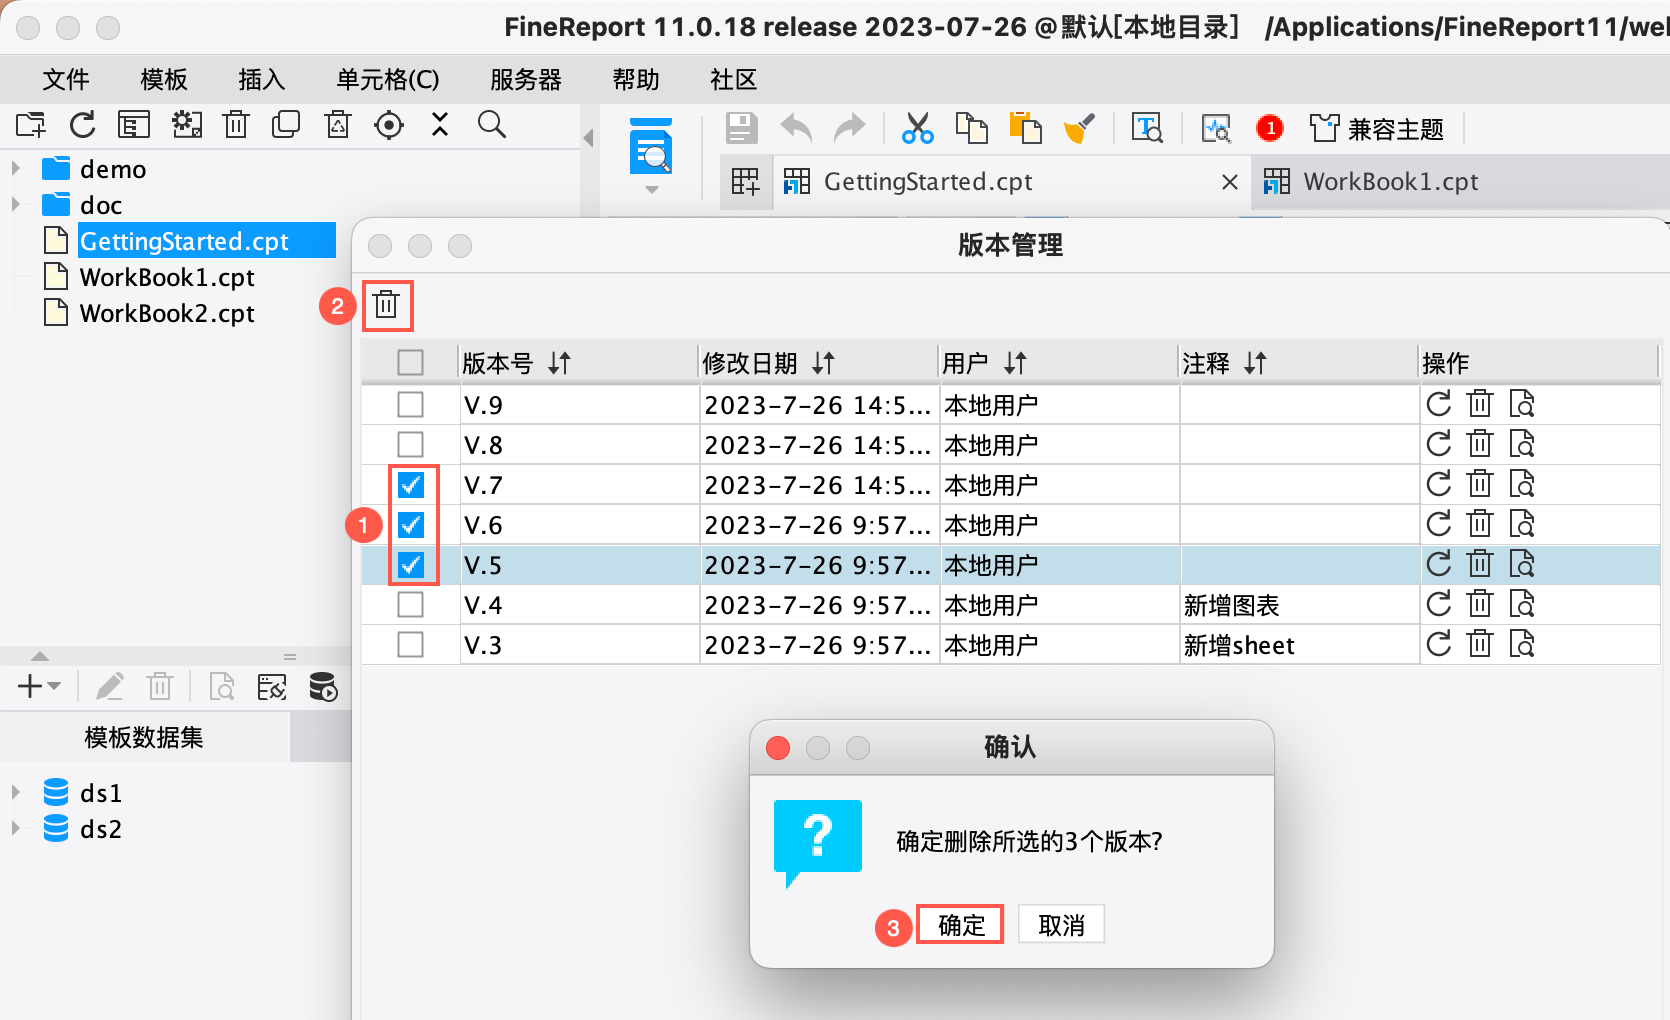Check the V.9 version checkbox
The image size is (1670, 1020).
[410, 404]
